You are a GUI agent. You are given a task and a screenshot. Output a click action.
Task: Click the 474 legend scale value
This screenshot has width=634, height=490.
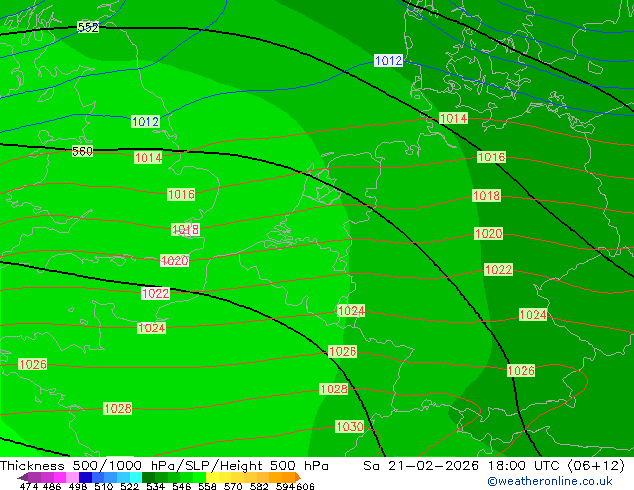[x=29, y=486]
